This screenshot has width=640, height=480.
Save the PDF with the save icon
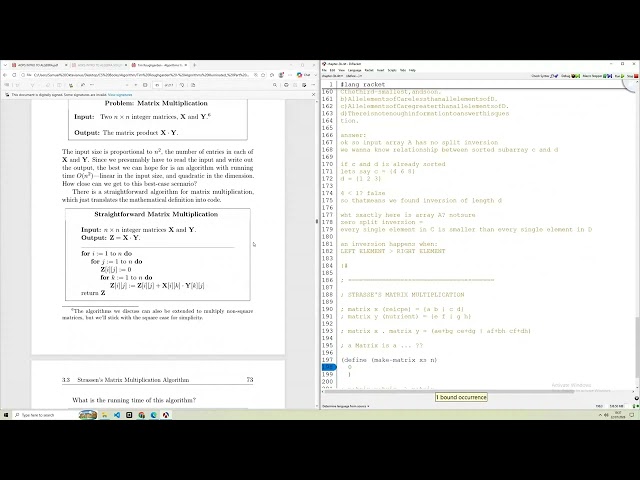coord(295,85)
